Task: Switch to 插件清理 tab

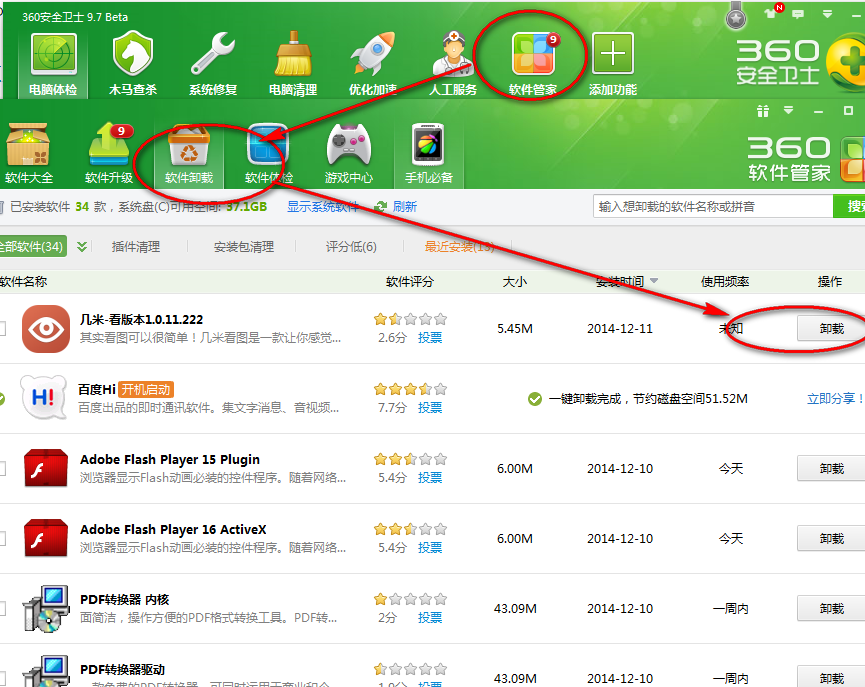Action: tap(136, 247)
